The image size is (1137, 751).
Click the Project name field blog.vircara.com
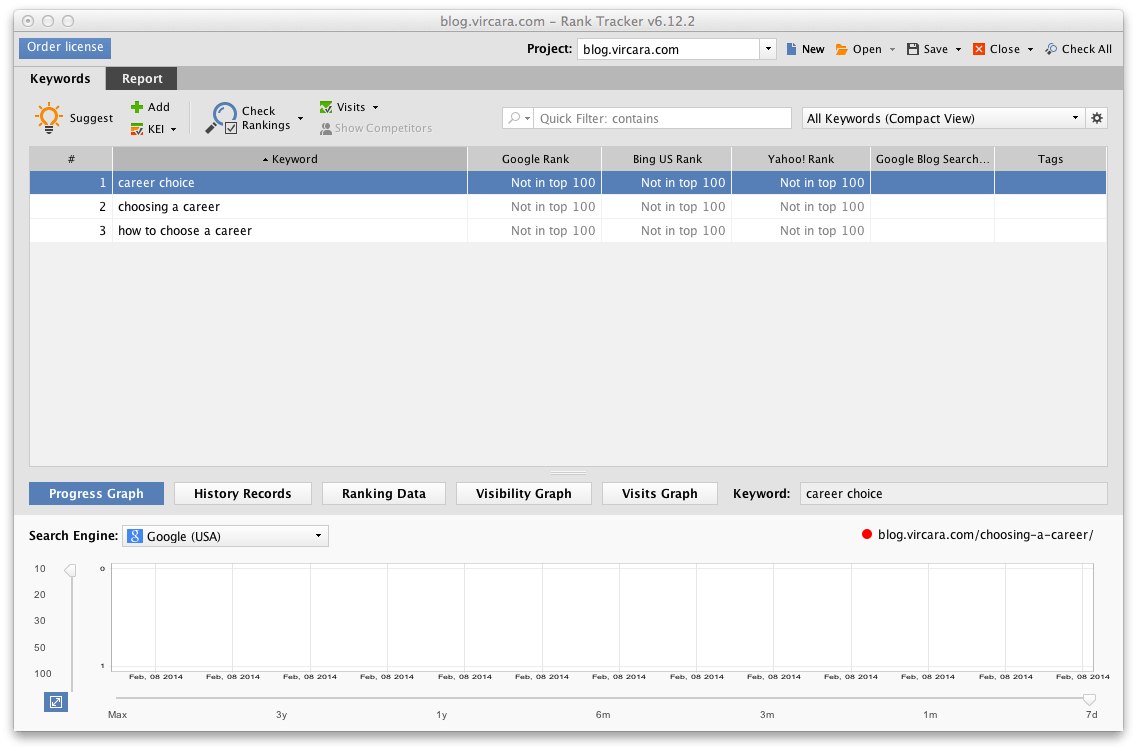(668, 49)
